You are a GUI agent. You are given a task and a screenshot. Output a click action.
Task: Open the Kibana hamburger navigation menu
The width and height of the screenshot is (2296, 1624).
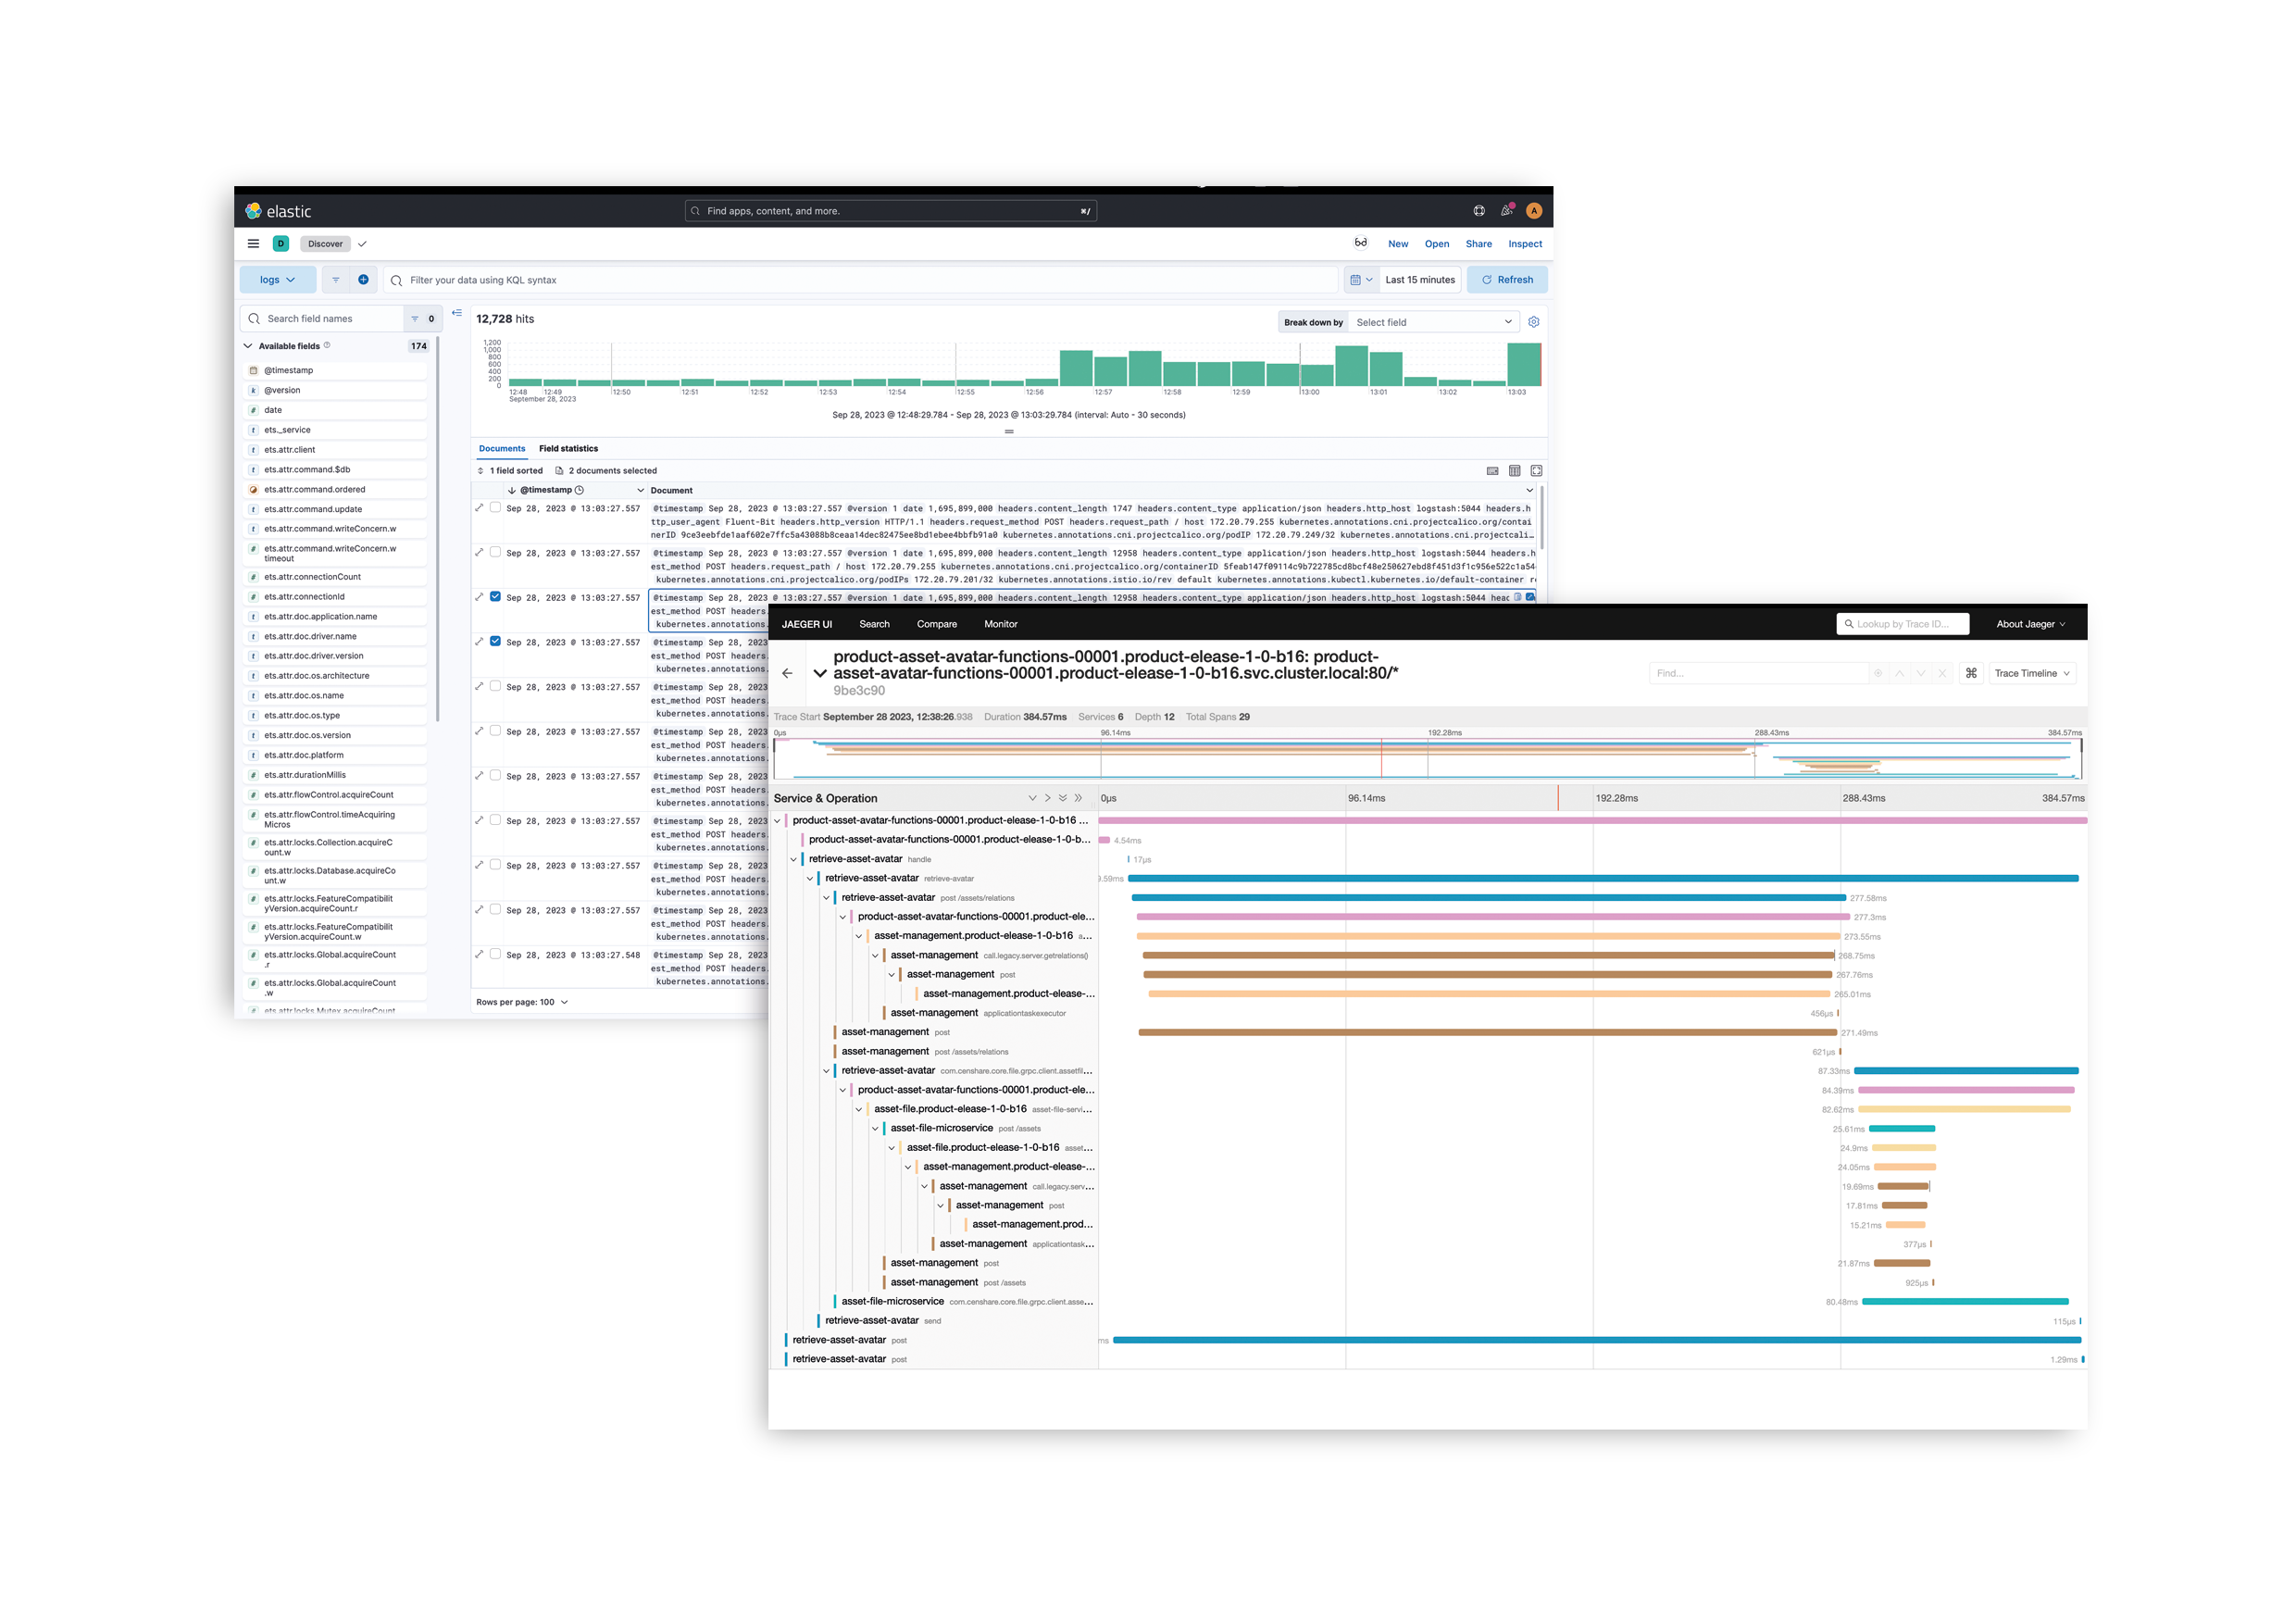[x=253, y=243]
